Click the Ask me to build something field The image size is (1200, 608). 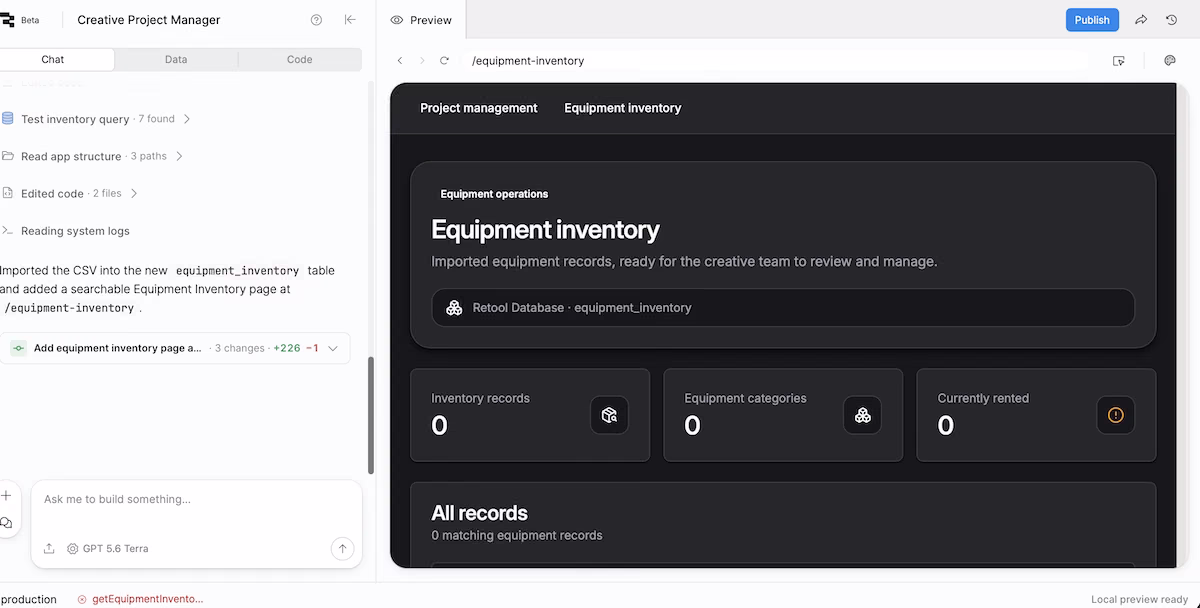(x=196, y=499)
